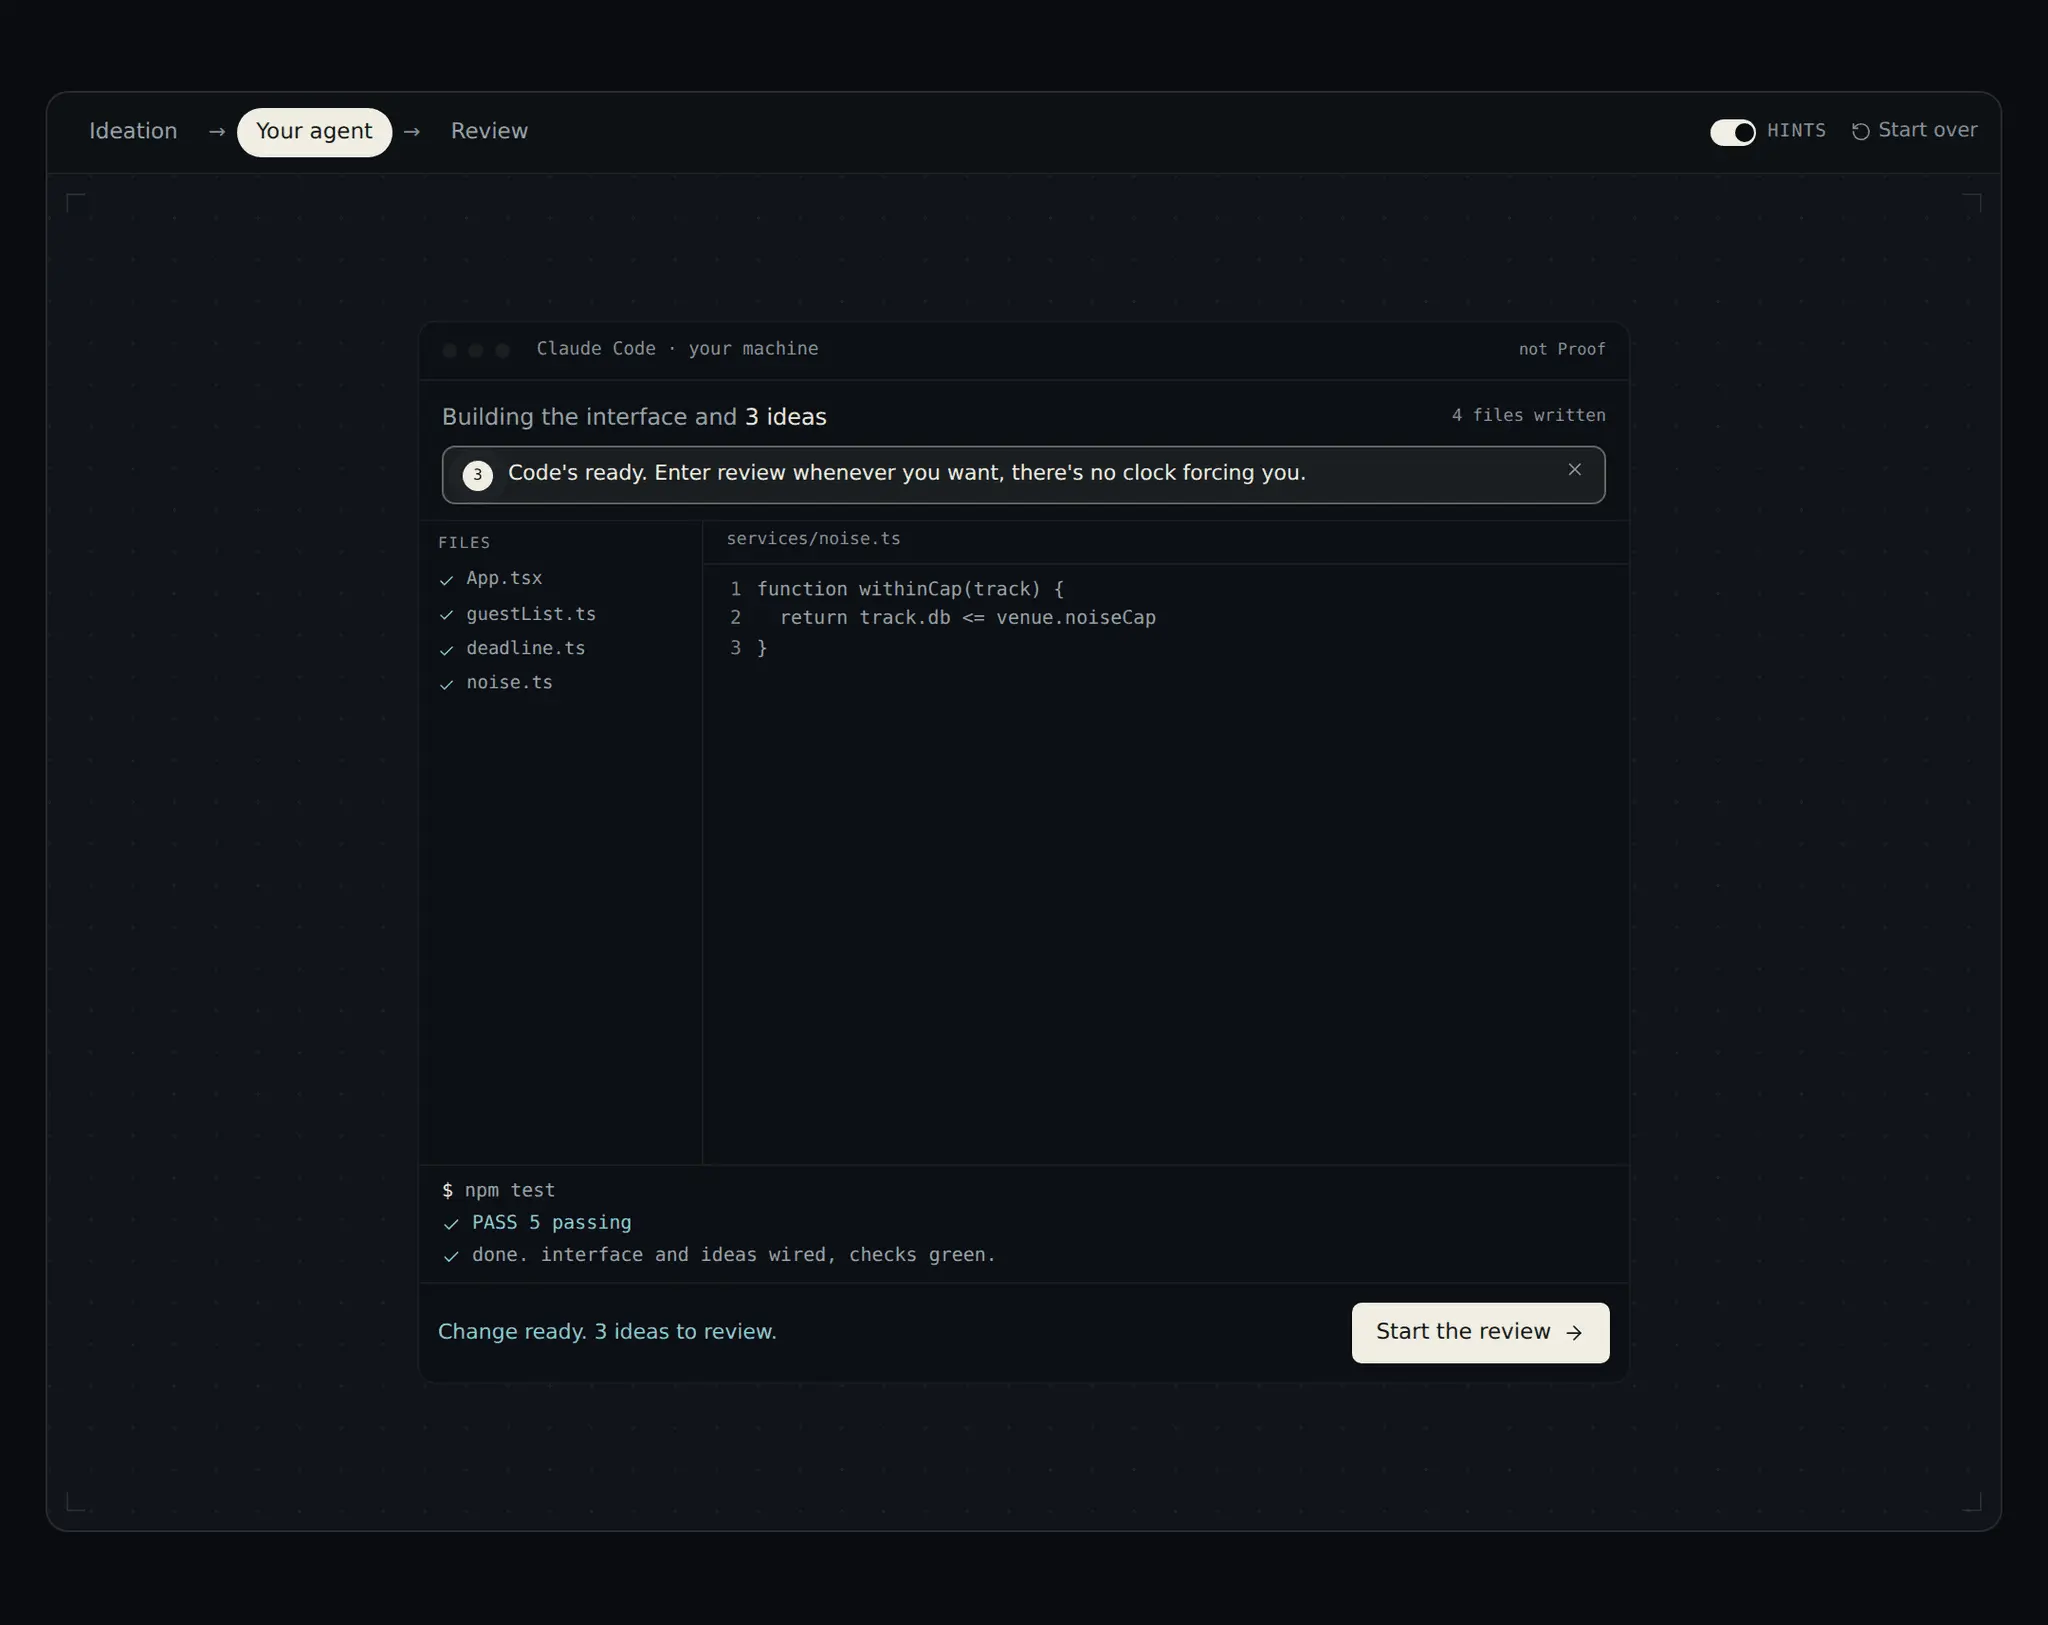
Task: Open guestList.ts in the files list
Action: (531, 614)
